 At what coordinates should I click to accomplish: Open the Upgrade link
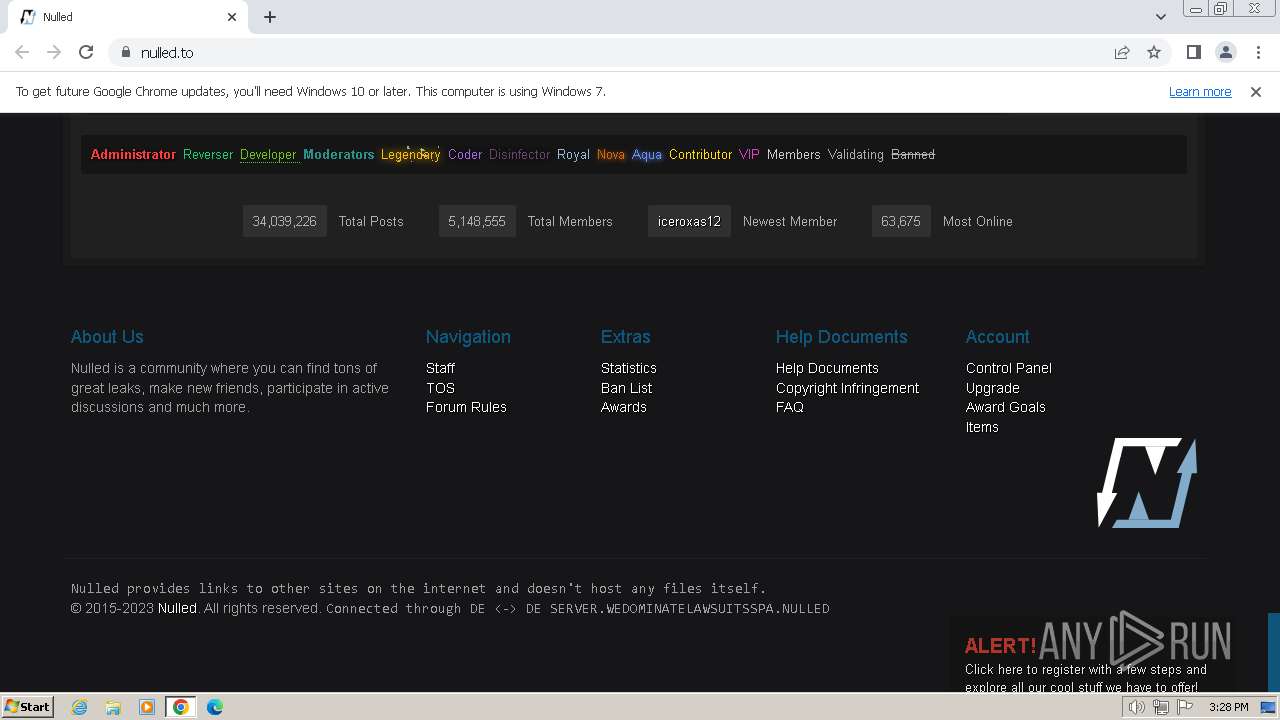[x=993, y=388]
